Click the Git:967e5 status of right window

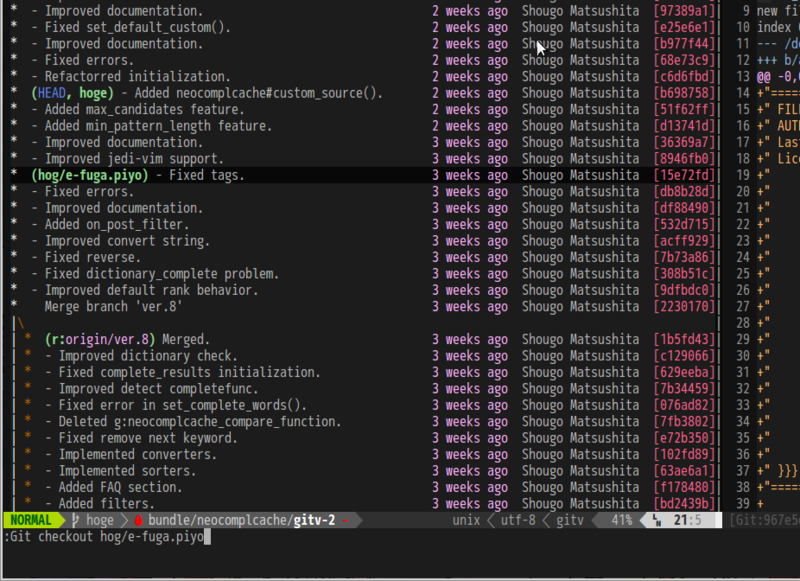tap(764, 520)
